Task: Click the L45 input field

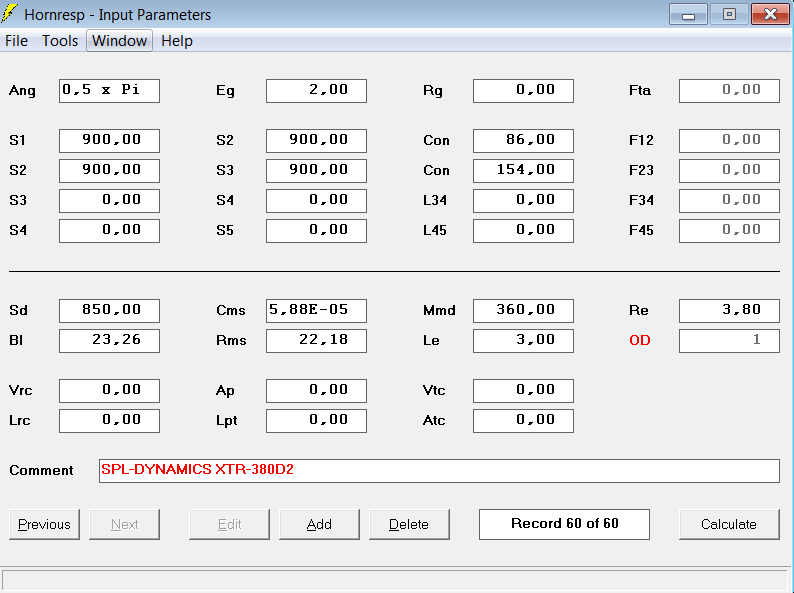Action: [524, 230]
